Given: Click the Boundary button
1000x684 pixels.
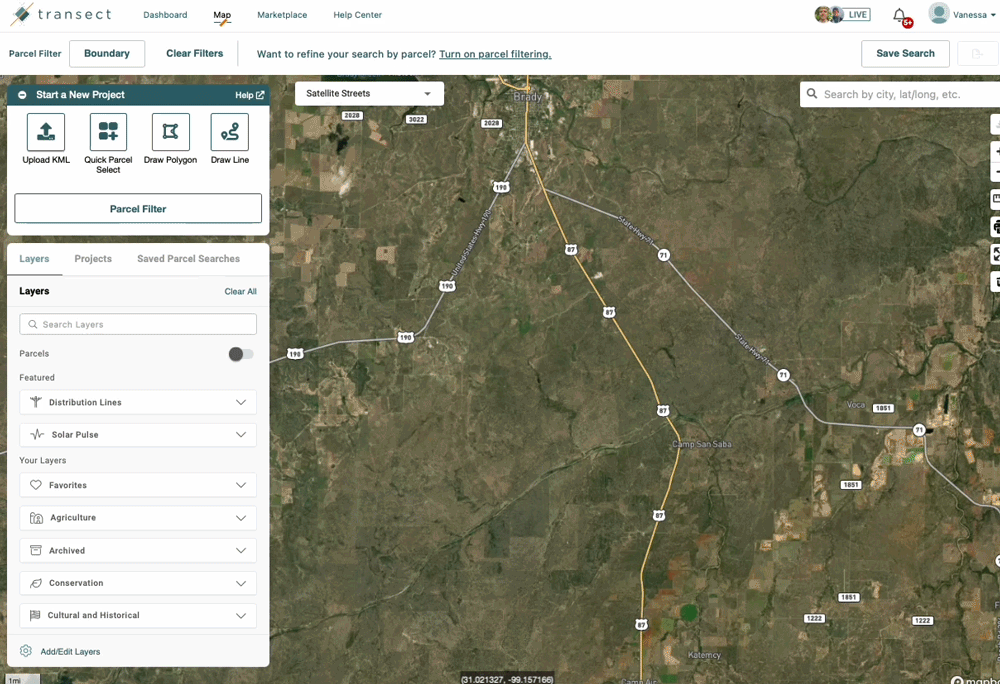Looking at the screenshot, I should [107, 54].
